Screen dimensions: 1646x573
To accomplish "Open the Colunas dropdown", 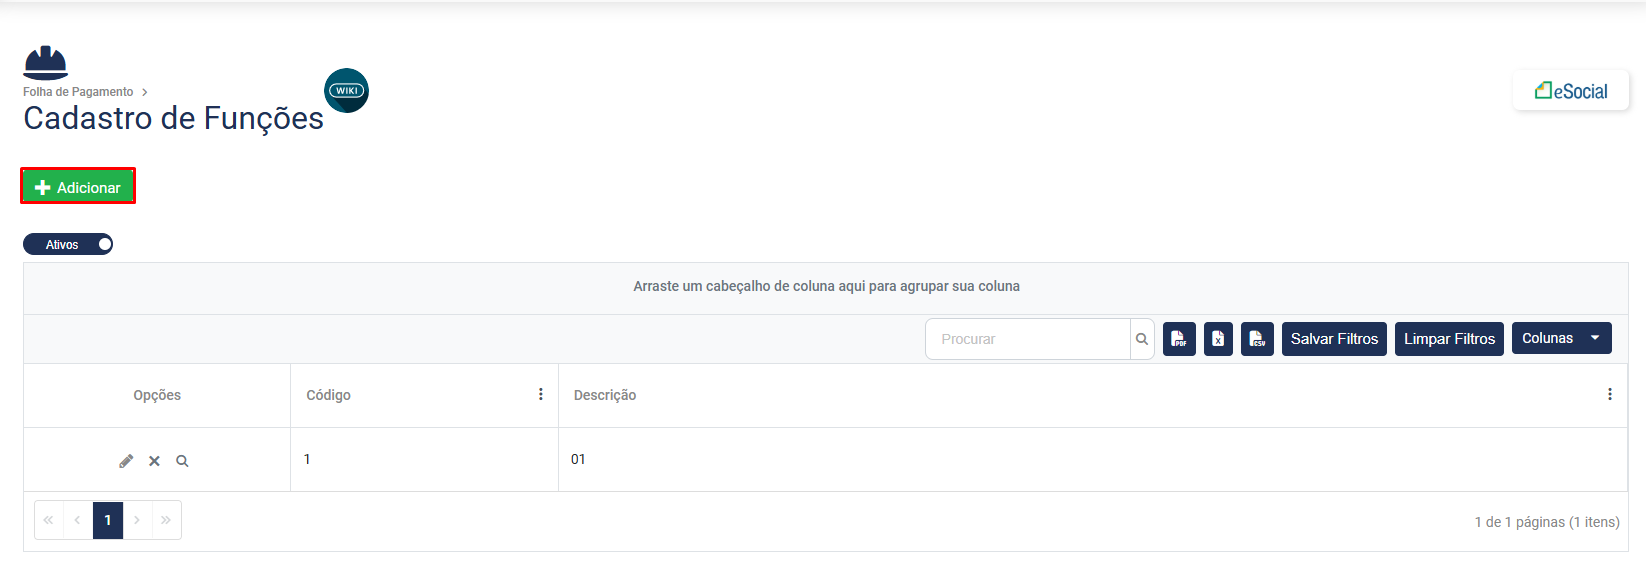I will (1561, 339).
